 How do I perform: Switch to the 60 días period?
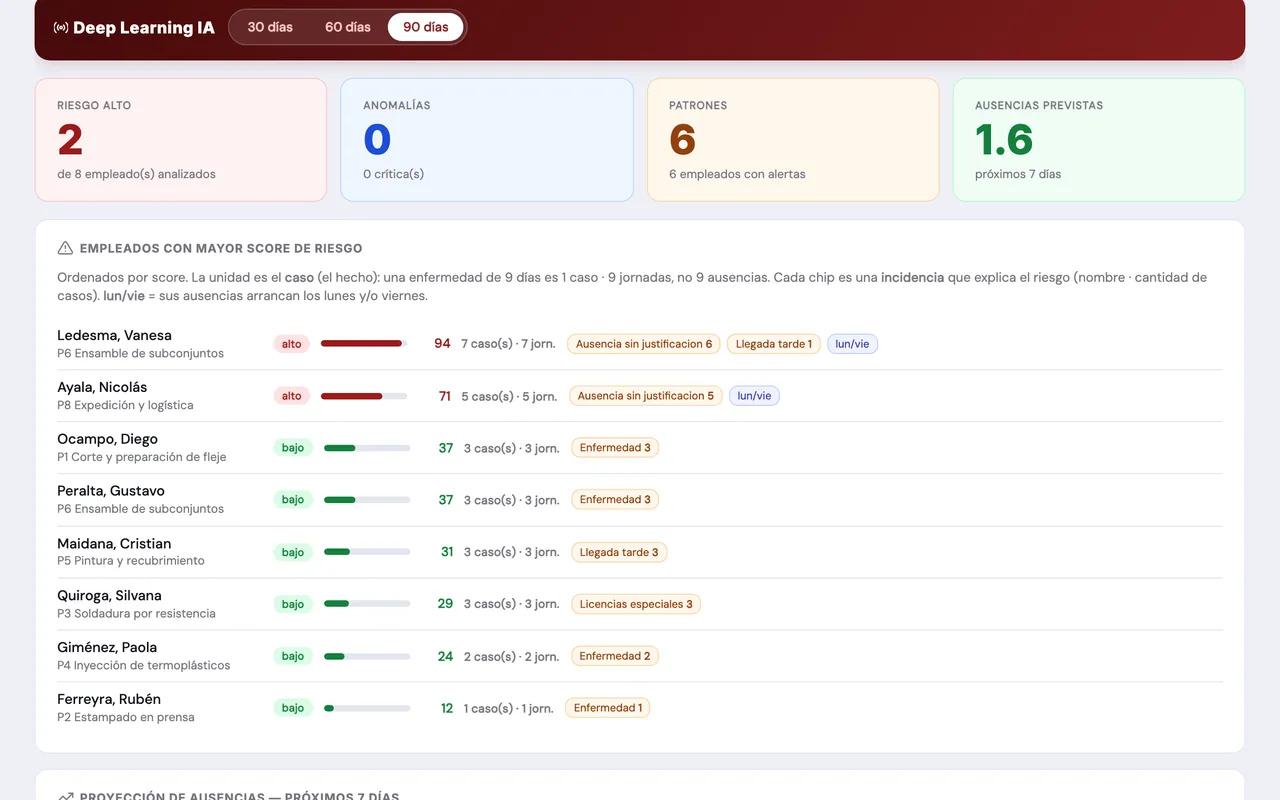(348, 27)
